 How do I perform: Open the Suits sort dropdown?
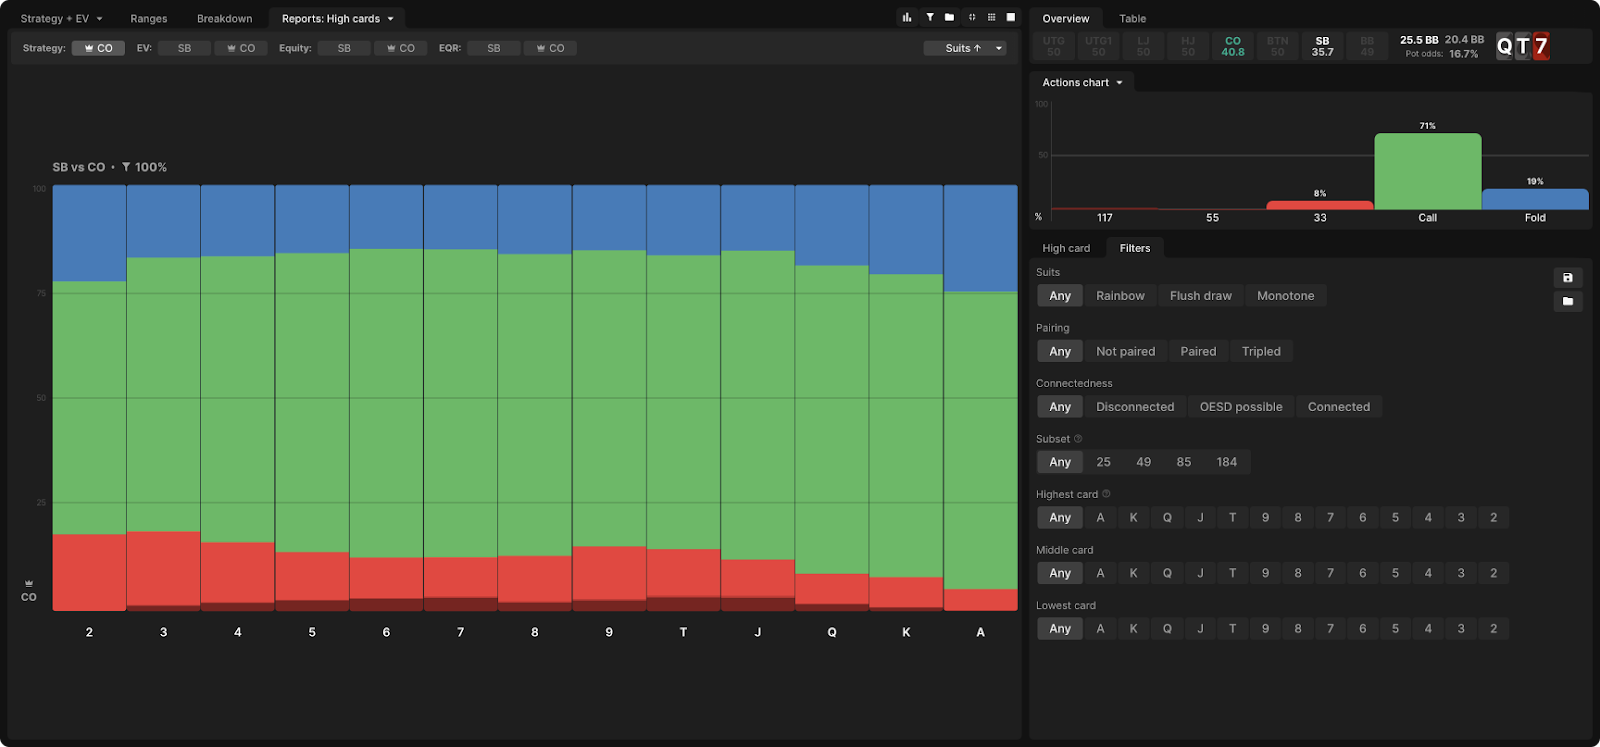pyautogui.click(x=964, y=48)
